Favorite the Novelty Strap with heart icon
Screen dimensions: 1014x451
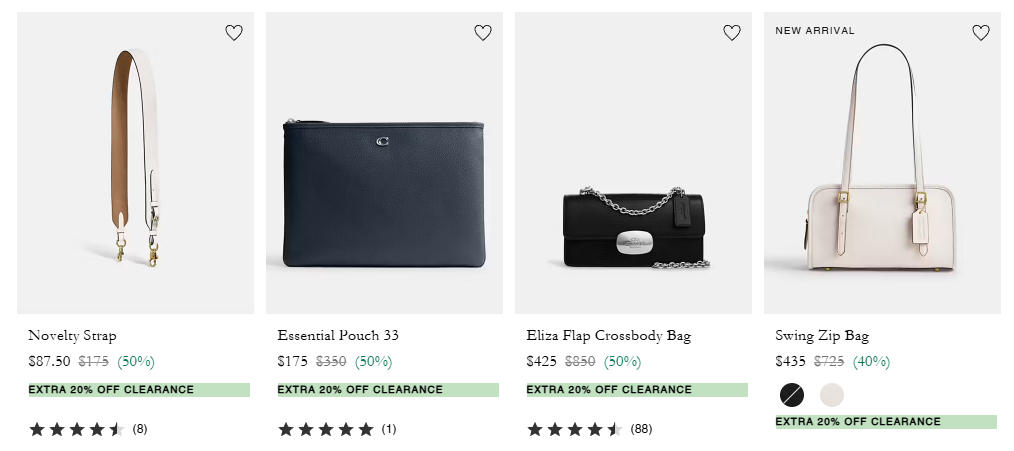click(234, 33)
